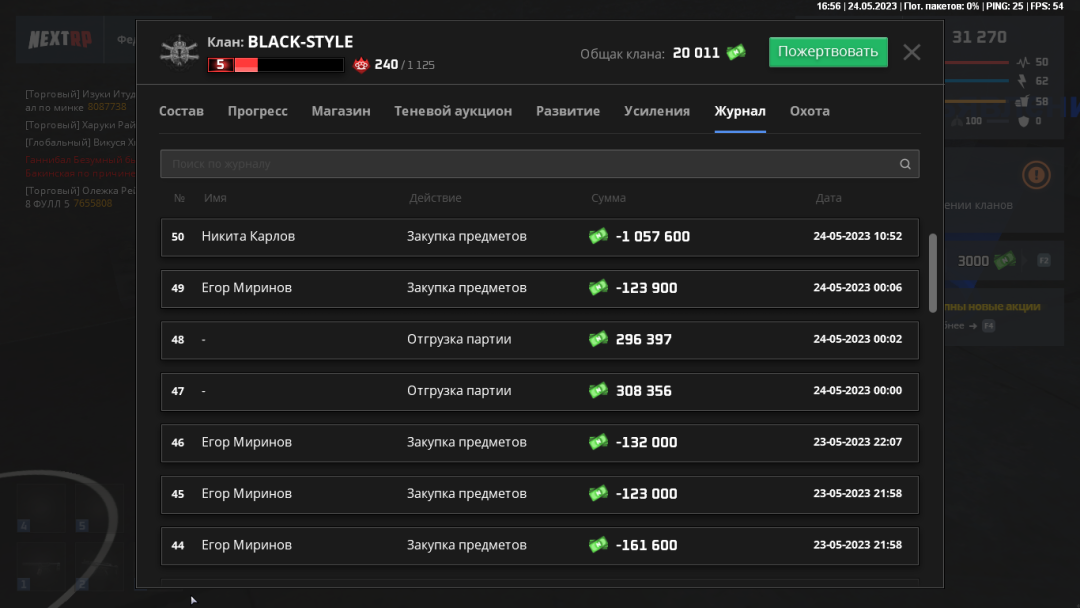This screenshot has height=608, width=1080.
Task: Click the red skull clan points icon
Action: coord(361,65)
